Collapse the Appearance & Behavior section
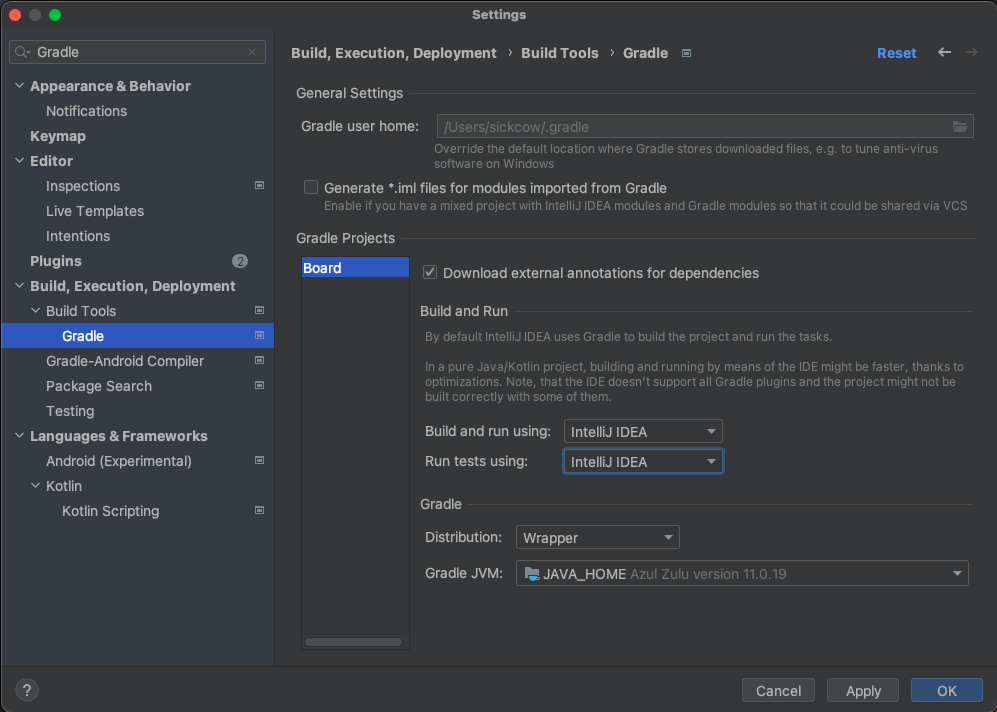997x712 pixels. [19, 85]
